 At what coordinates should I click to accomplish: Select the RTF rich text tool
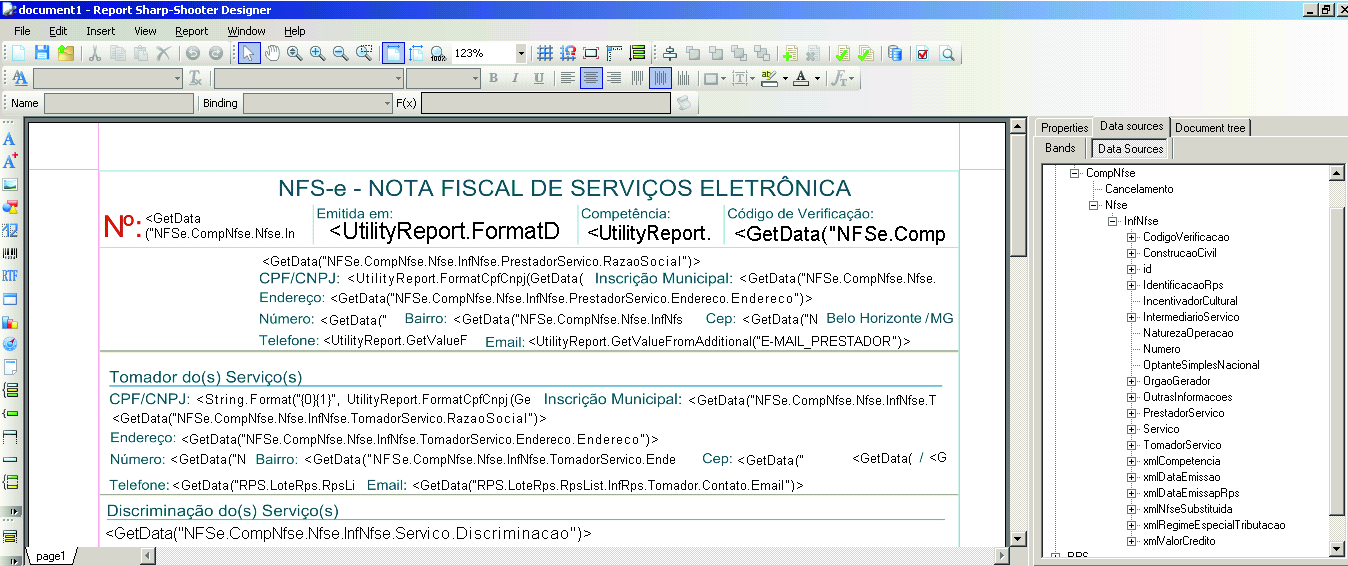coord(10,276)
